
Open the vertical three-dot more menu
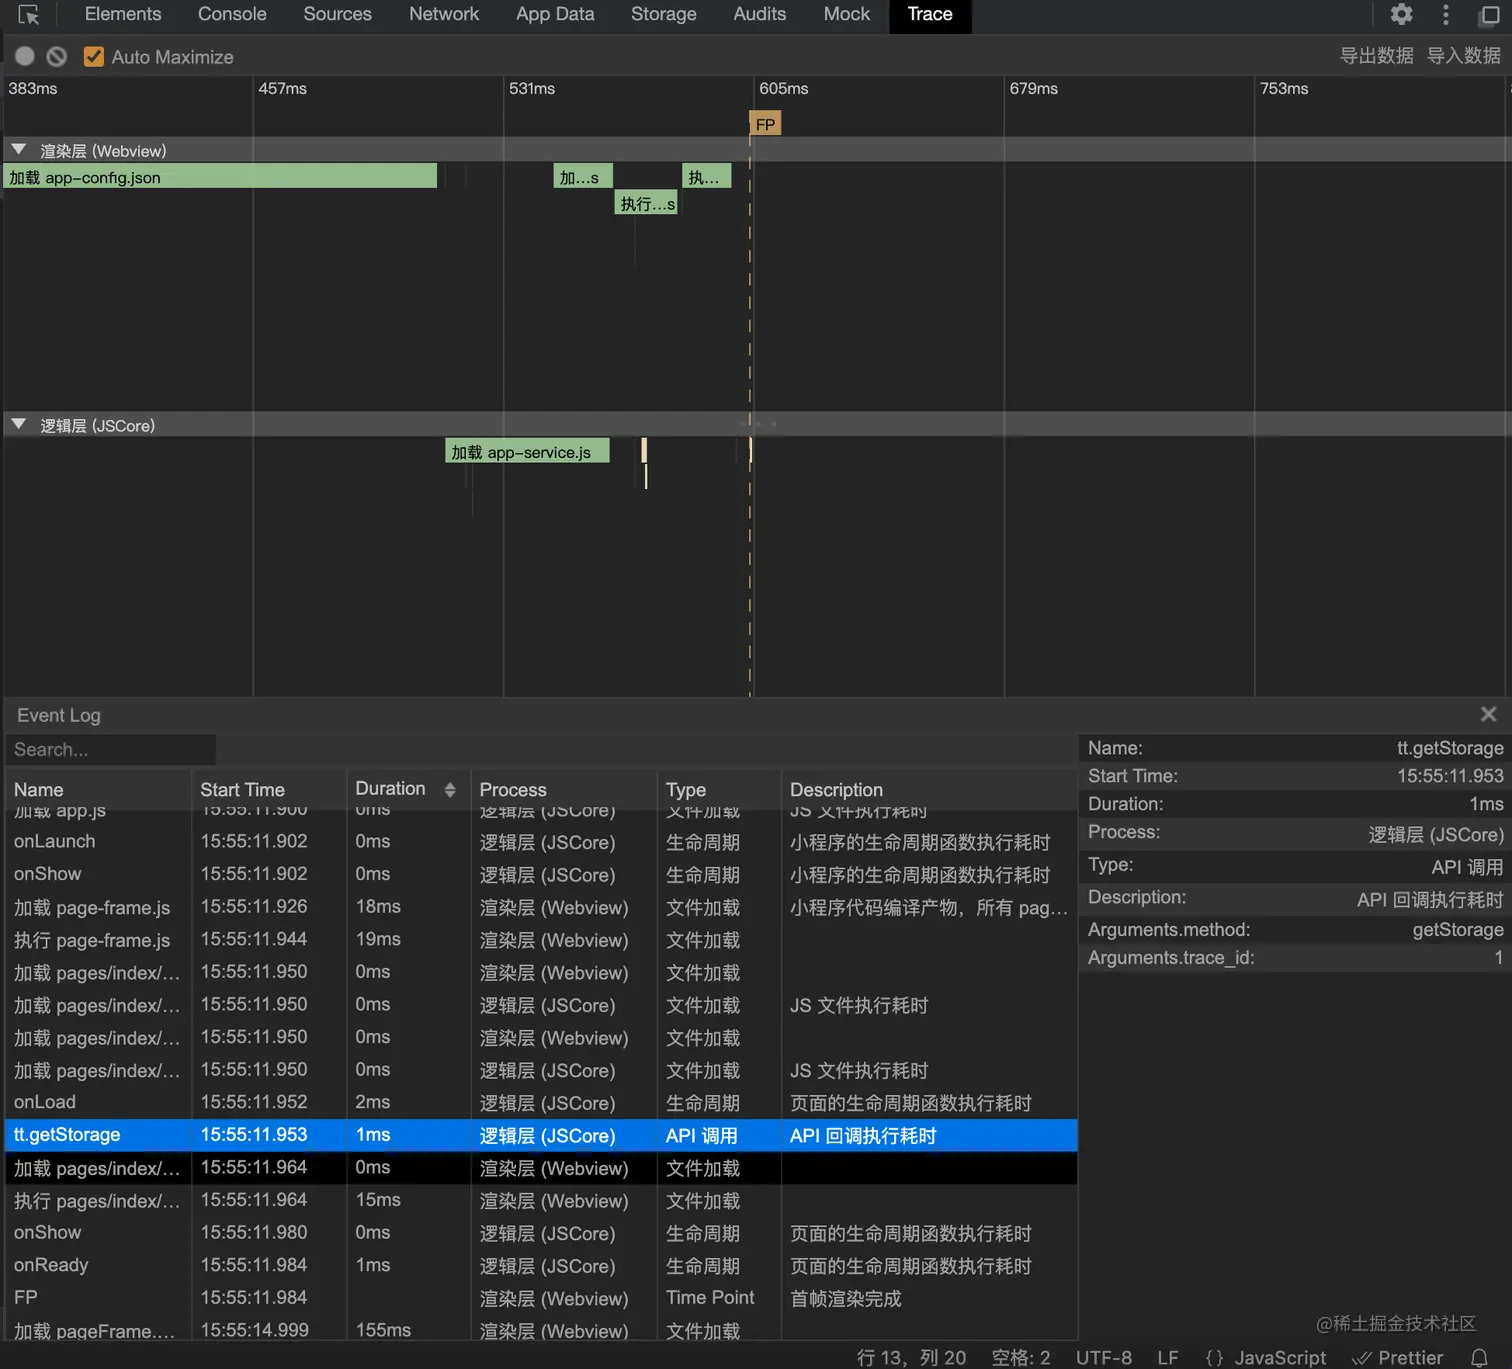[1446, 14]
